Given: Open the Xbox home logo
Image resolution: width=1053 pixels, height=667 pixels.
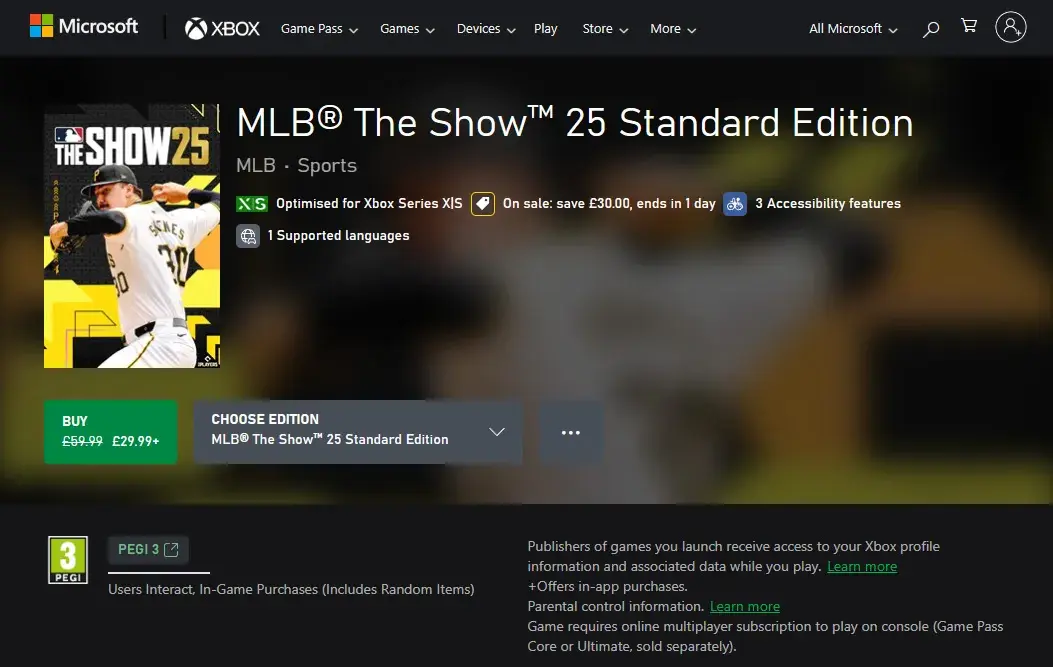Looking at the screenshot, I should pyautogui.click(x=222, y=28).
